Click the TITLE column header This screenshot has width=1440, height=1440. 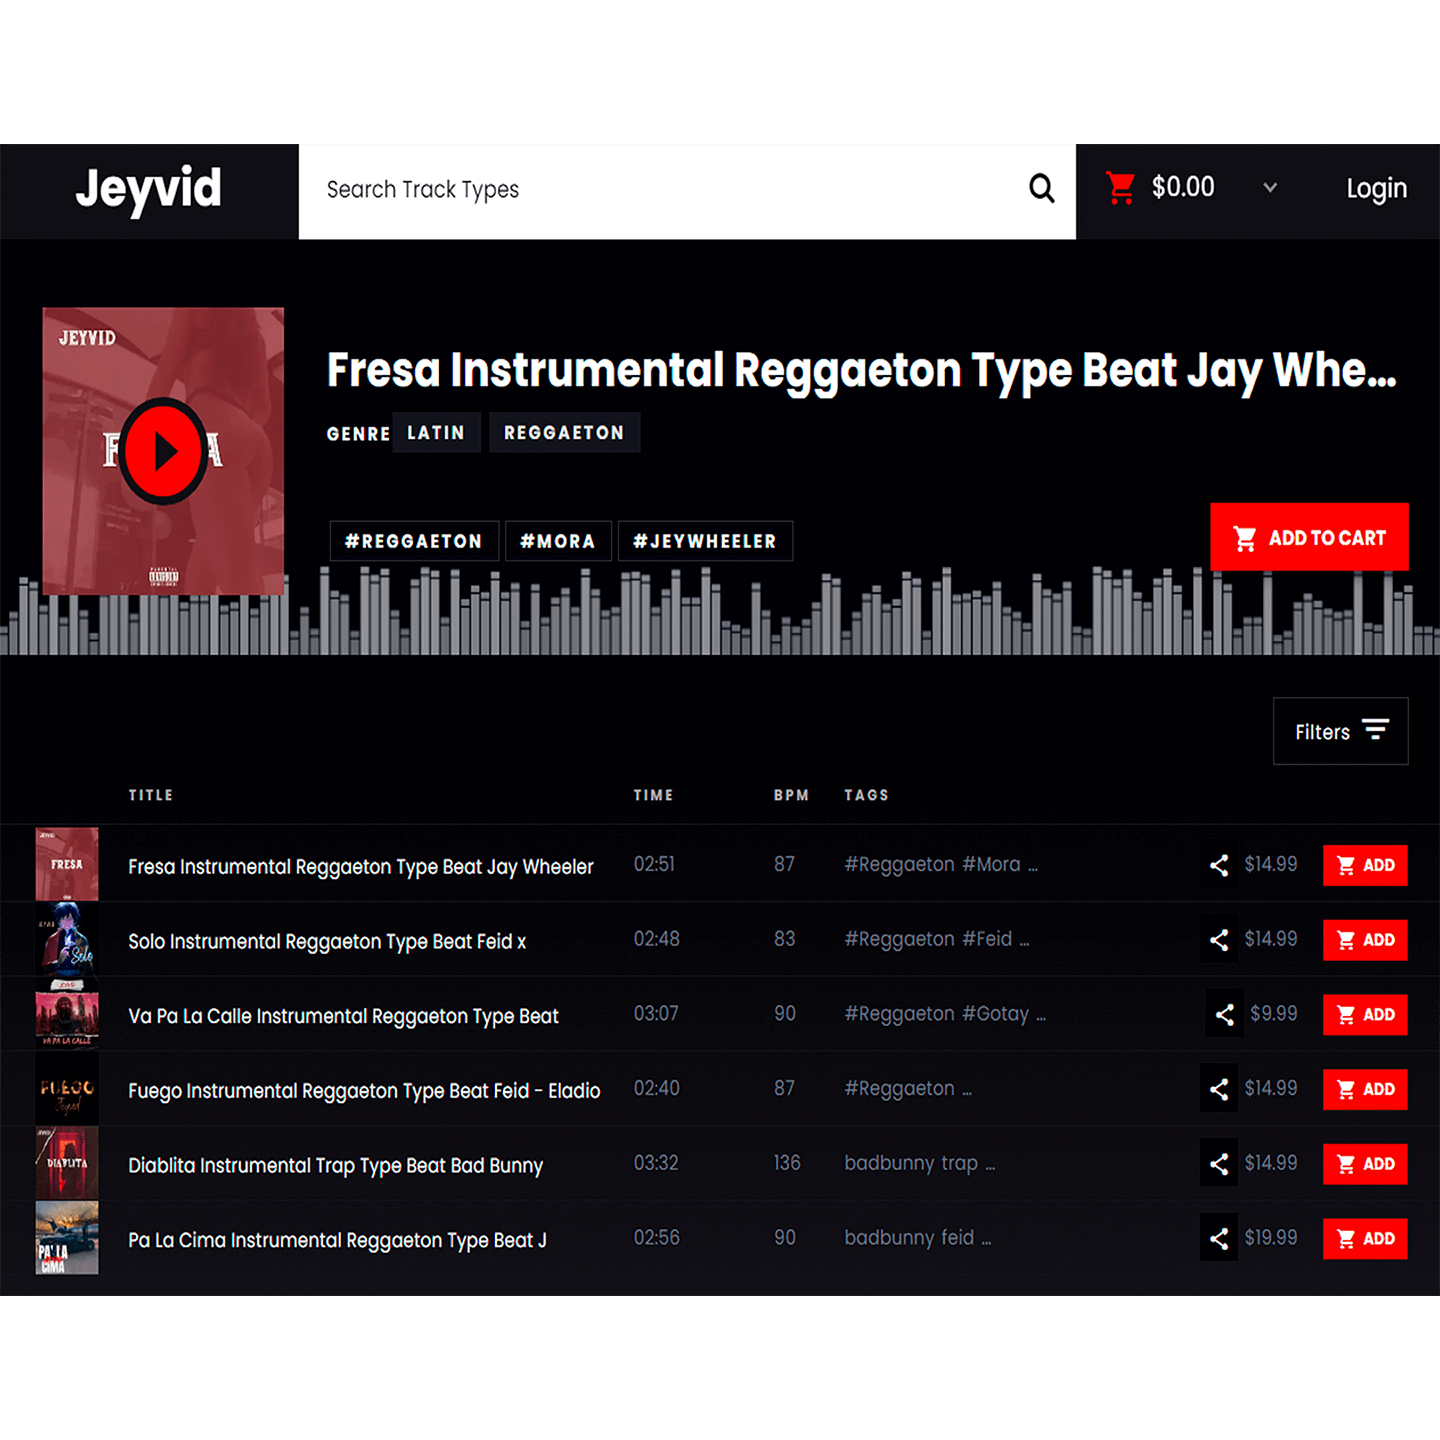click(151, 795)
